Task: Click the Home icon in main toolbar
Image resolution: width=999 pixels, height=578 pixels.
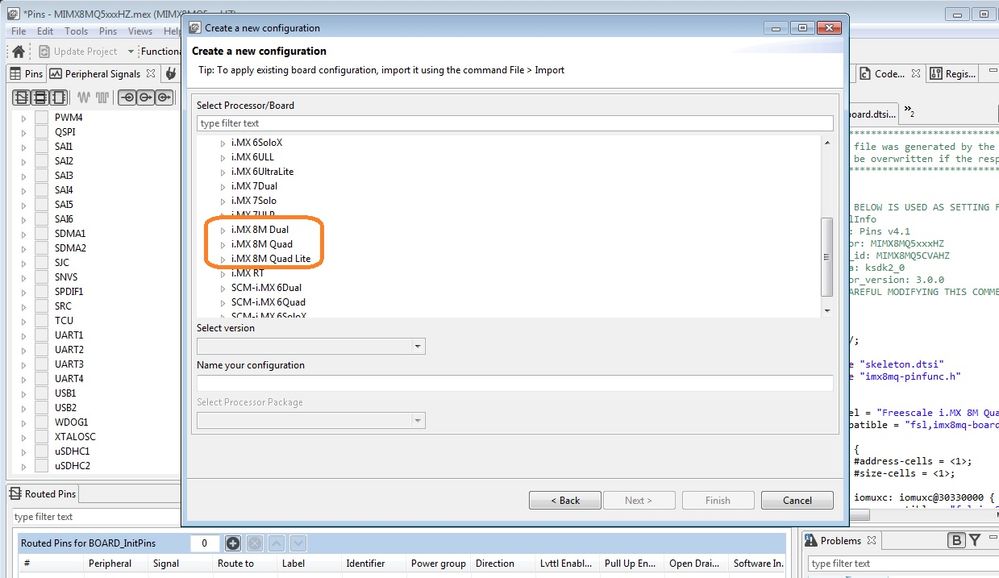Action: point(18,52)
